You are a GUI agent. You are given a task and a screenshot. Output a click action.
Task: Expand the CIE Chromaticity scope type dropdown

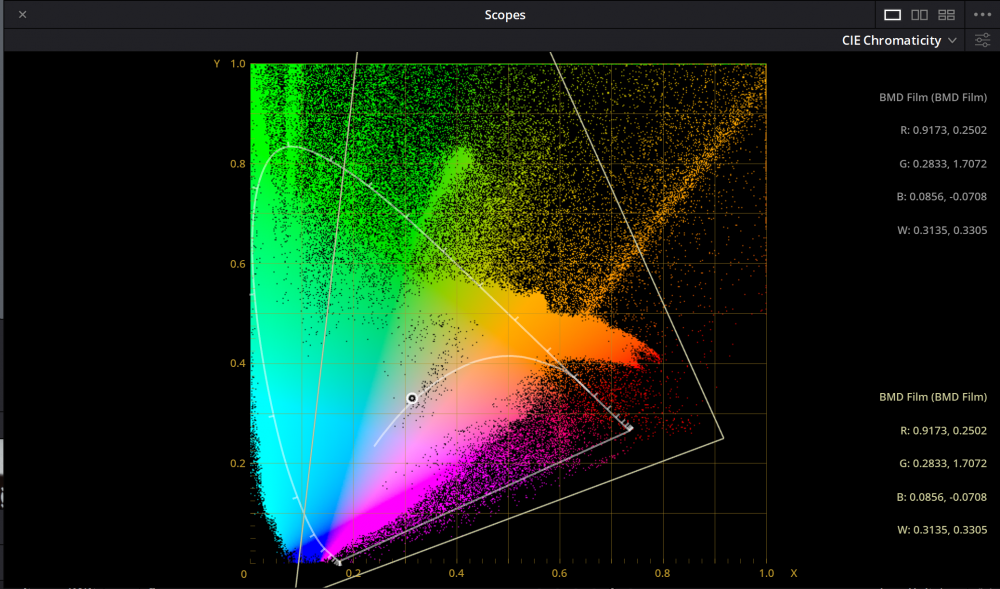point(899,41)
